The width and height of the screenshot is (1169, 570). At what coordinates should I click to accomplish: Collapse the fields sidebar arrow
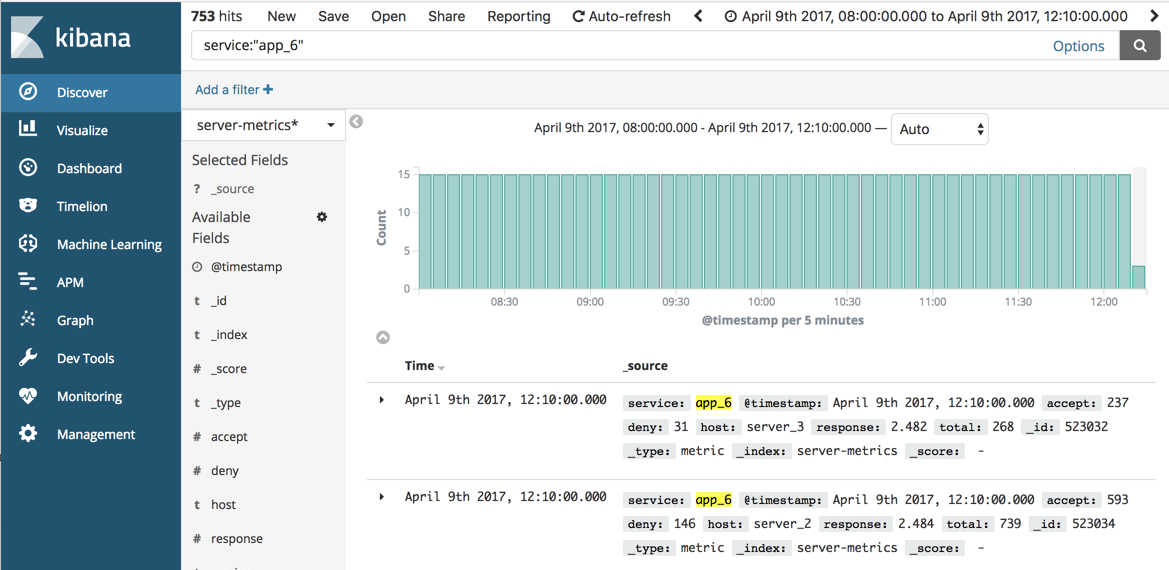click(356, 122)
